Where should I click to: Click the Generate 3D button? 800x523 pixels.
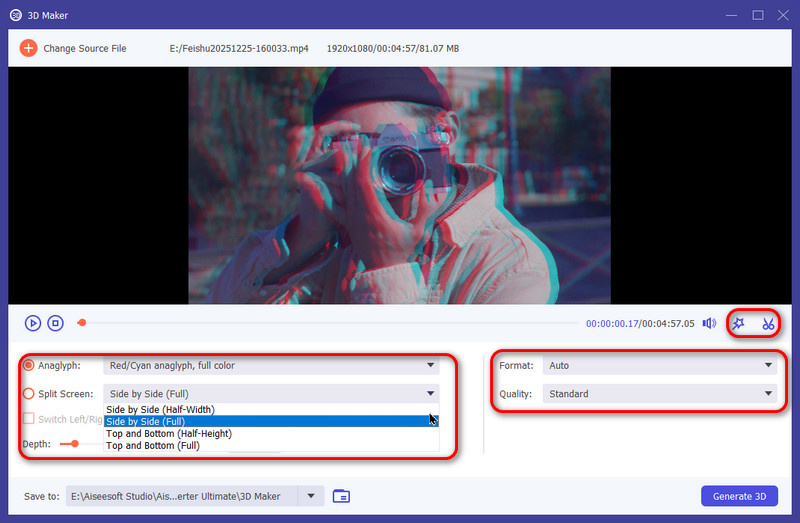tap(739, 496)
